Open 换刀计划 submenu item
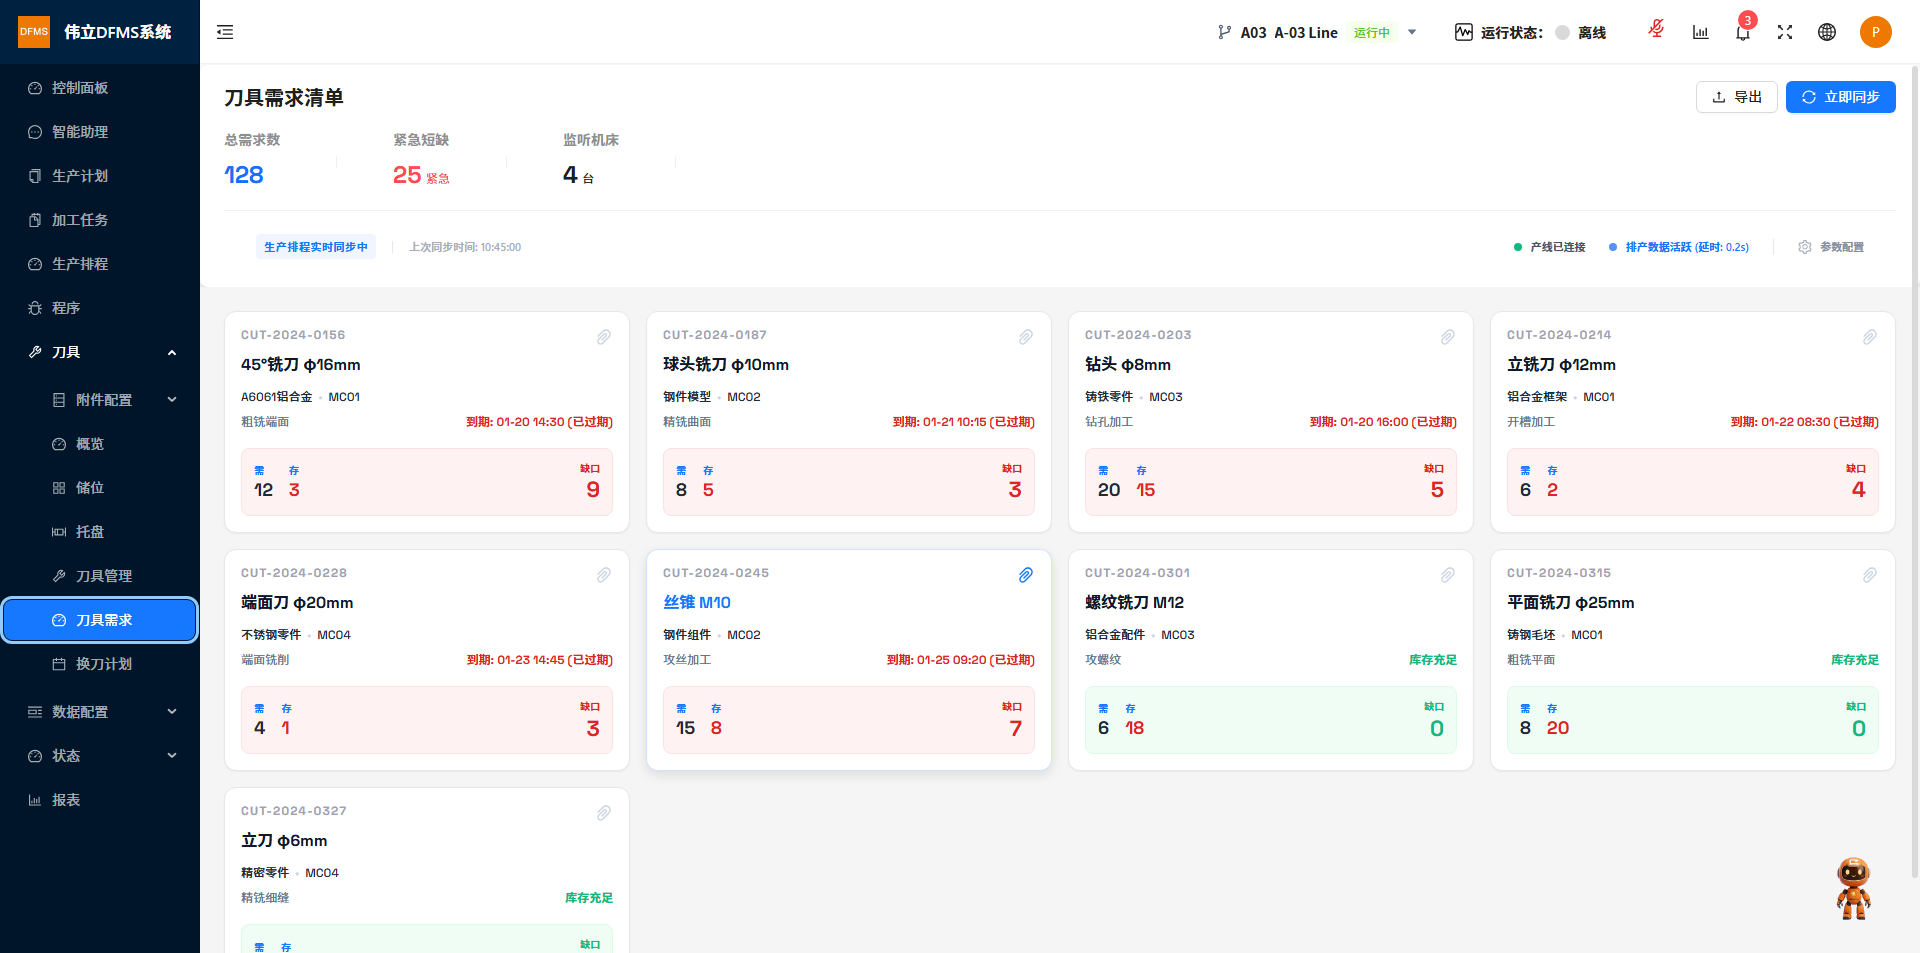The height and width of the screenshot is (953, 1920). [x=100, y=664]
